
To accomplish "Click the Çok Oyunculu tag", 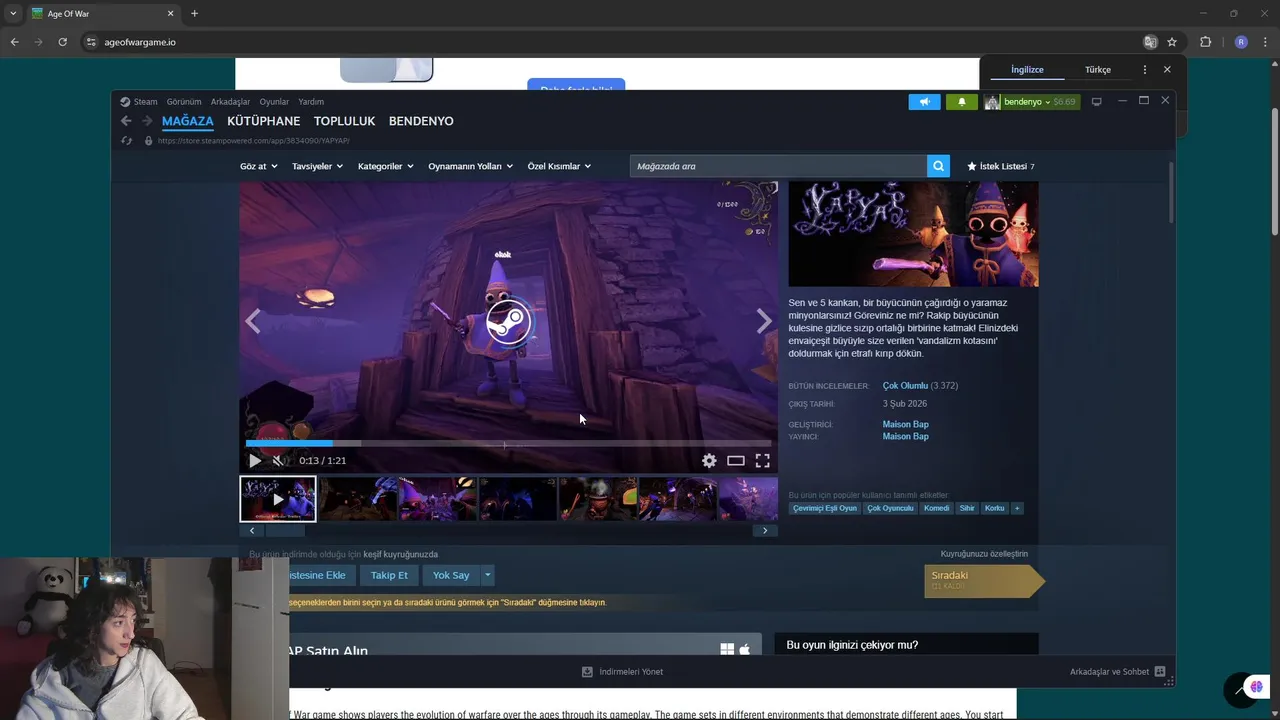I will [x=890, y=508].
